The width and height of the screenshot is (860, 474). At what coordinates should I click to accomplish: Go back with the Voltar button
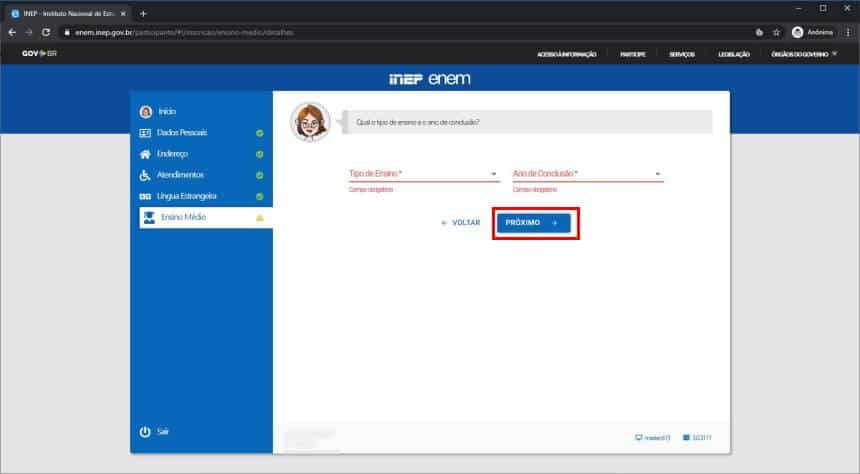pos(461,223)
